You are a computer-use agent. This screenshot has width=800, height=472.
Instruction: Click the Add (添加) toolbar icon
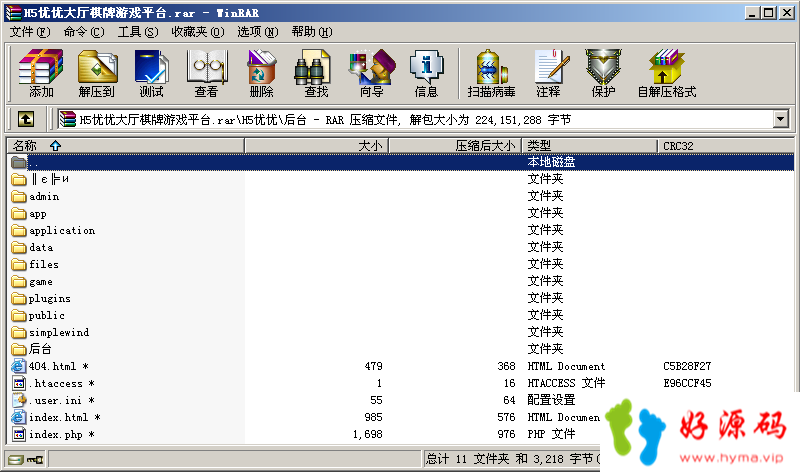(x=41, y=66)
